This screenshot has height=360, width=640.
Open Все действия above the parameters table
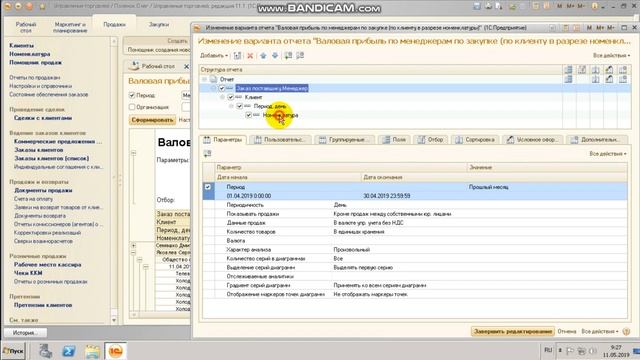point(608,153)
